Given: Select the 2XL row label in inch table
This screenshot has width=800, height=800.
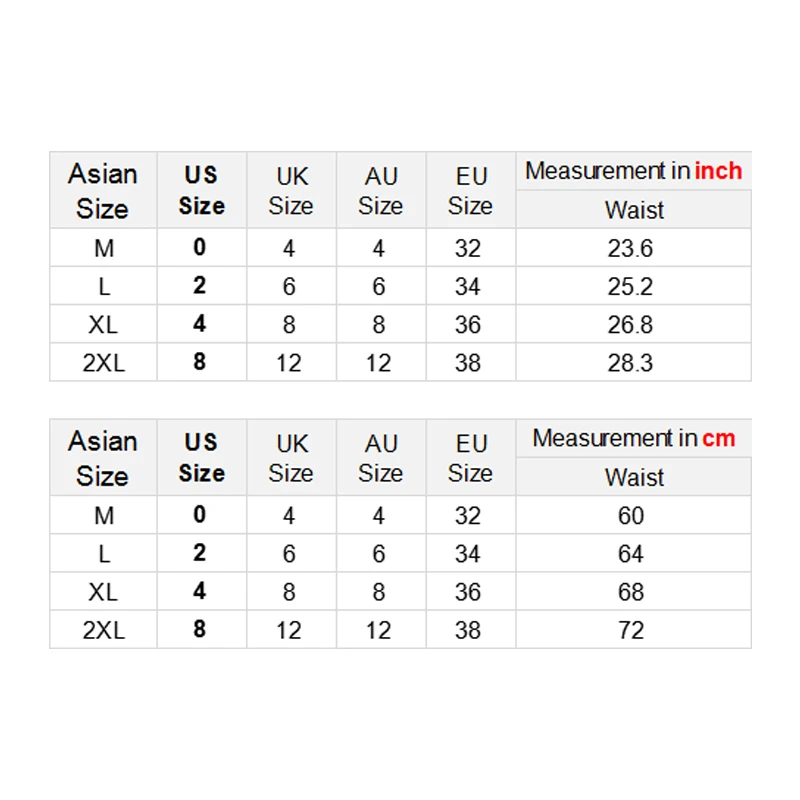Looking at the screenshot, I should coord(103,363).
